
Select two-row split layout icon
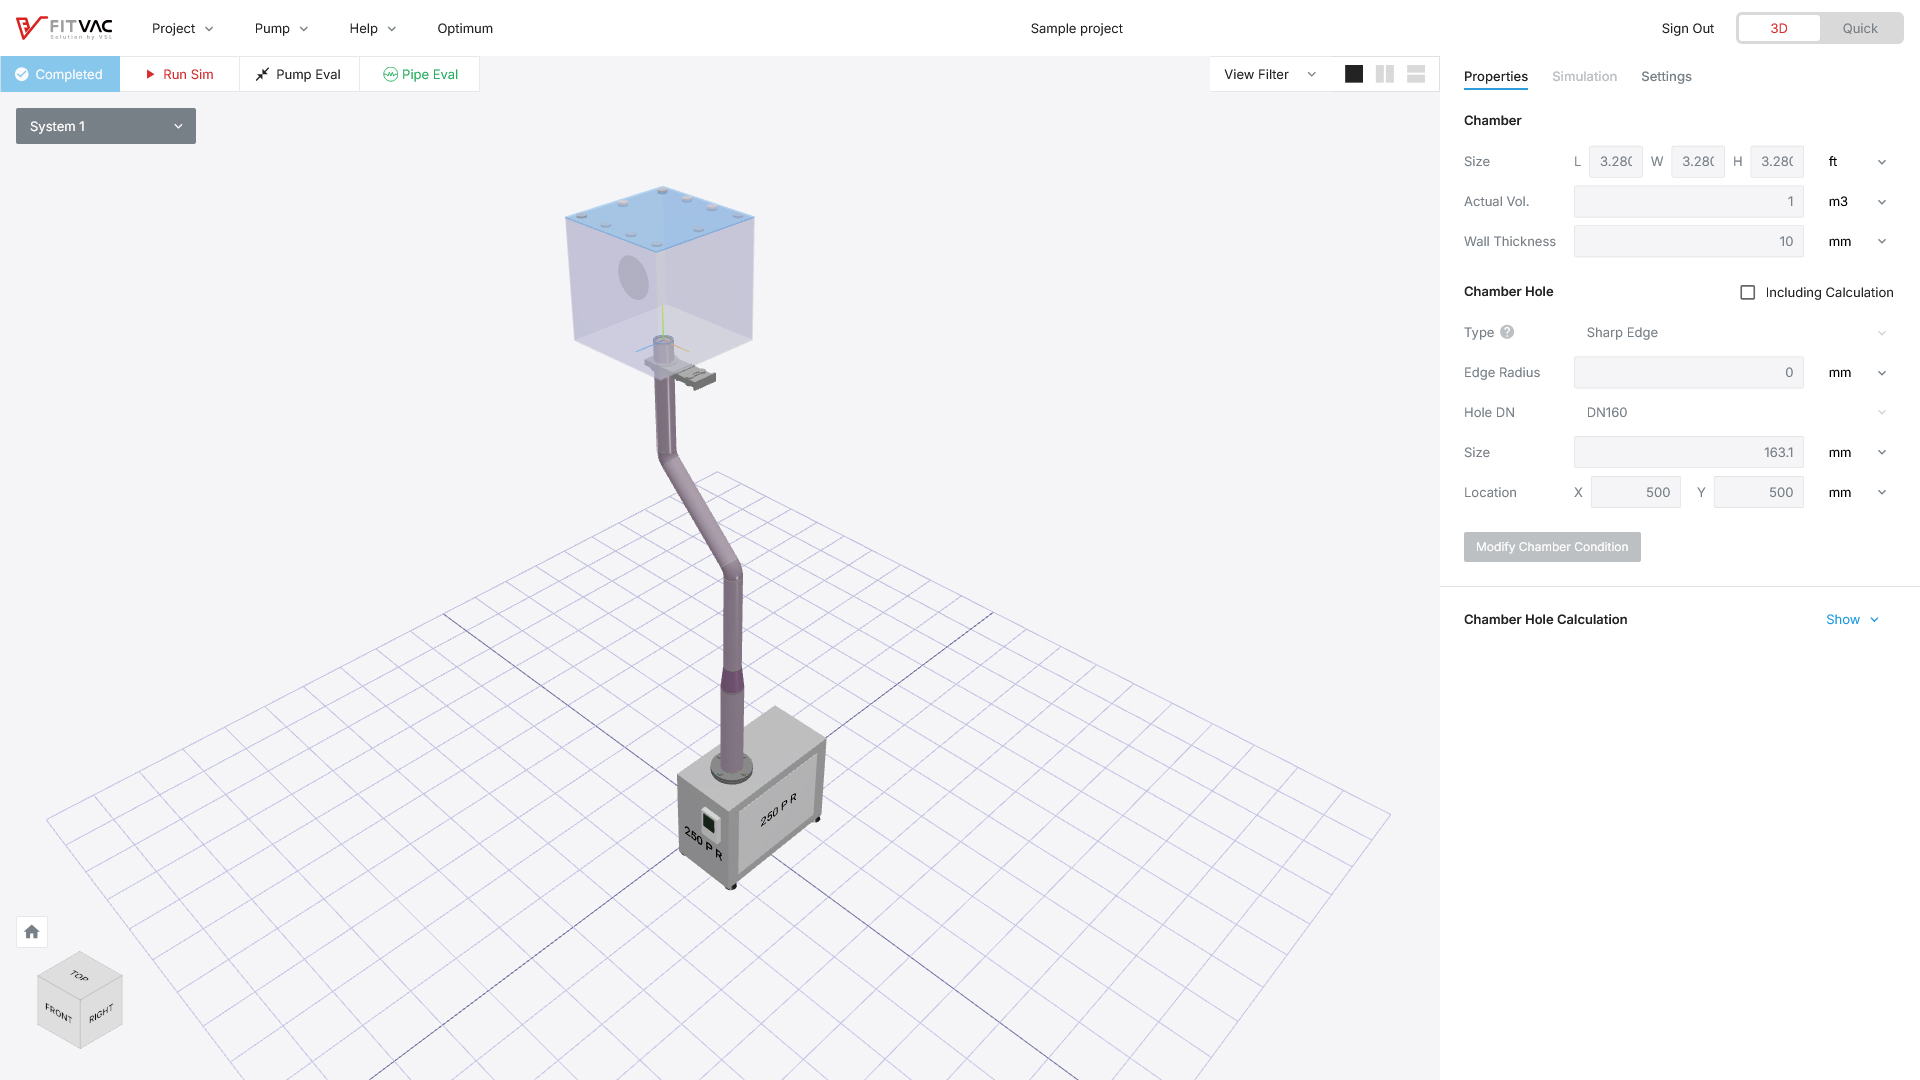[1416, 74]
